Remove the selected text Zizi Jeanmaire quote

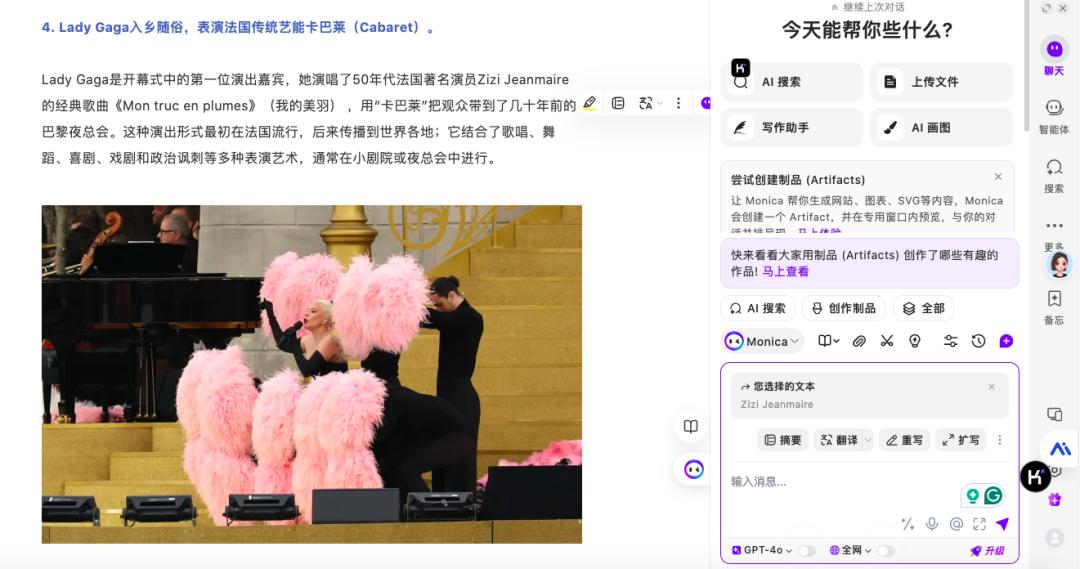coord(992,387)
